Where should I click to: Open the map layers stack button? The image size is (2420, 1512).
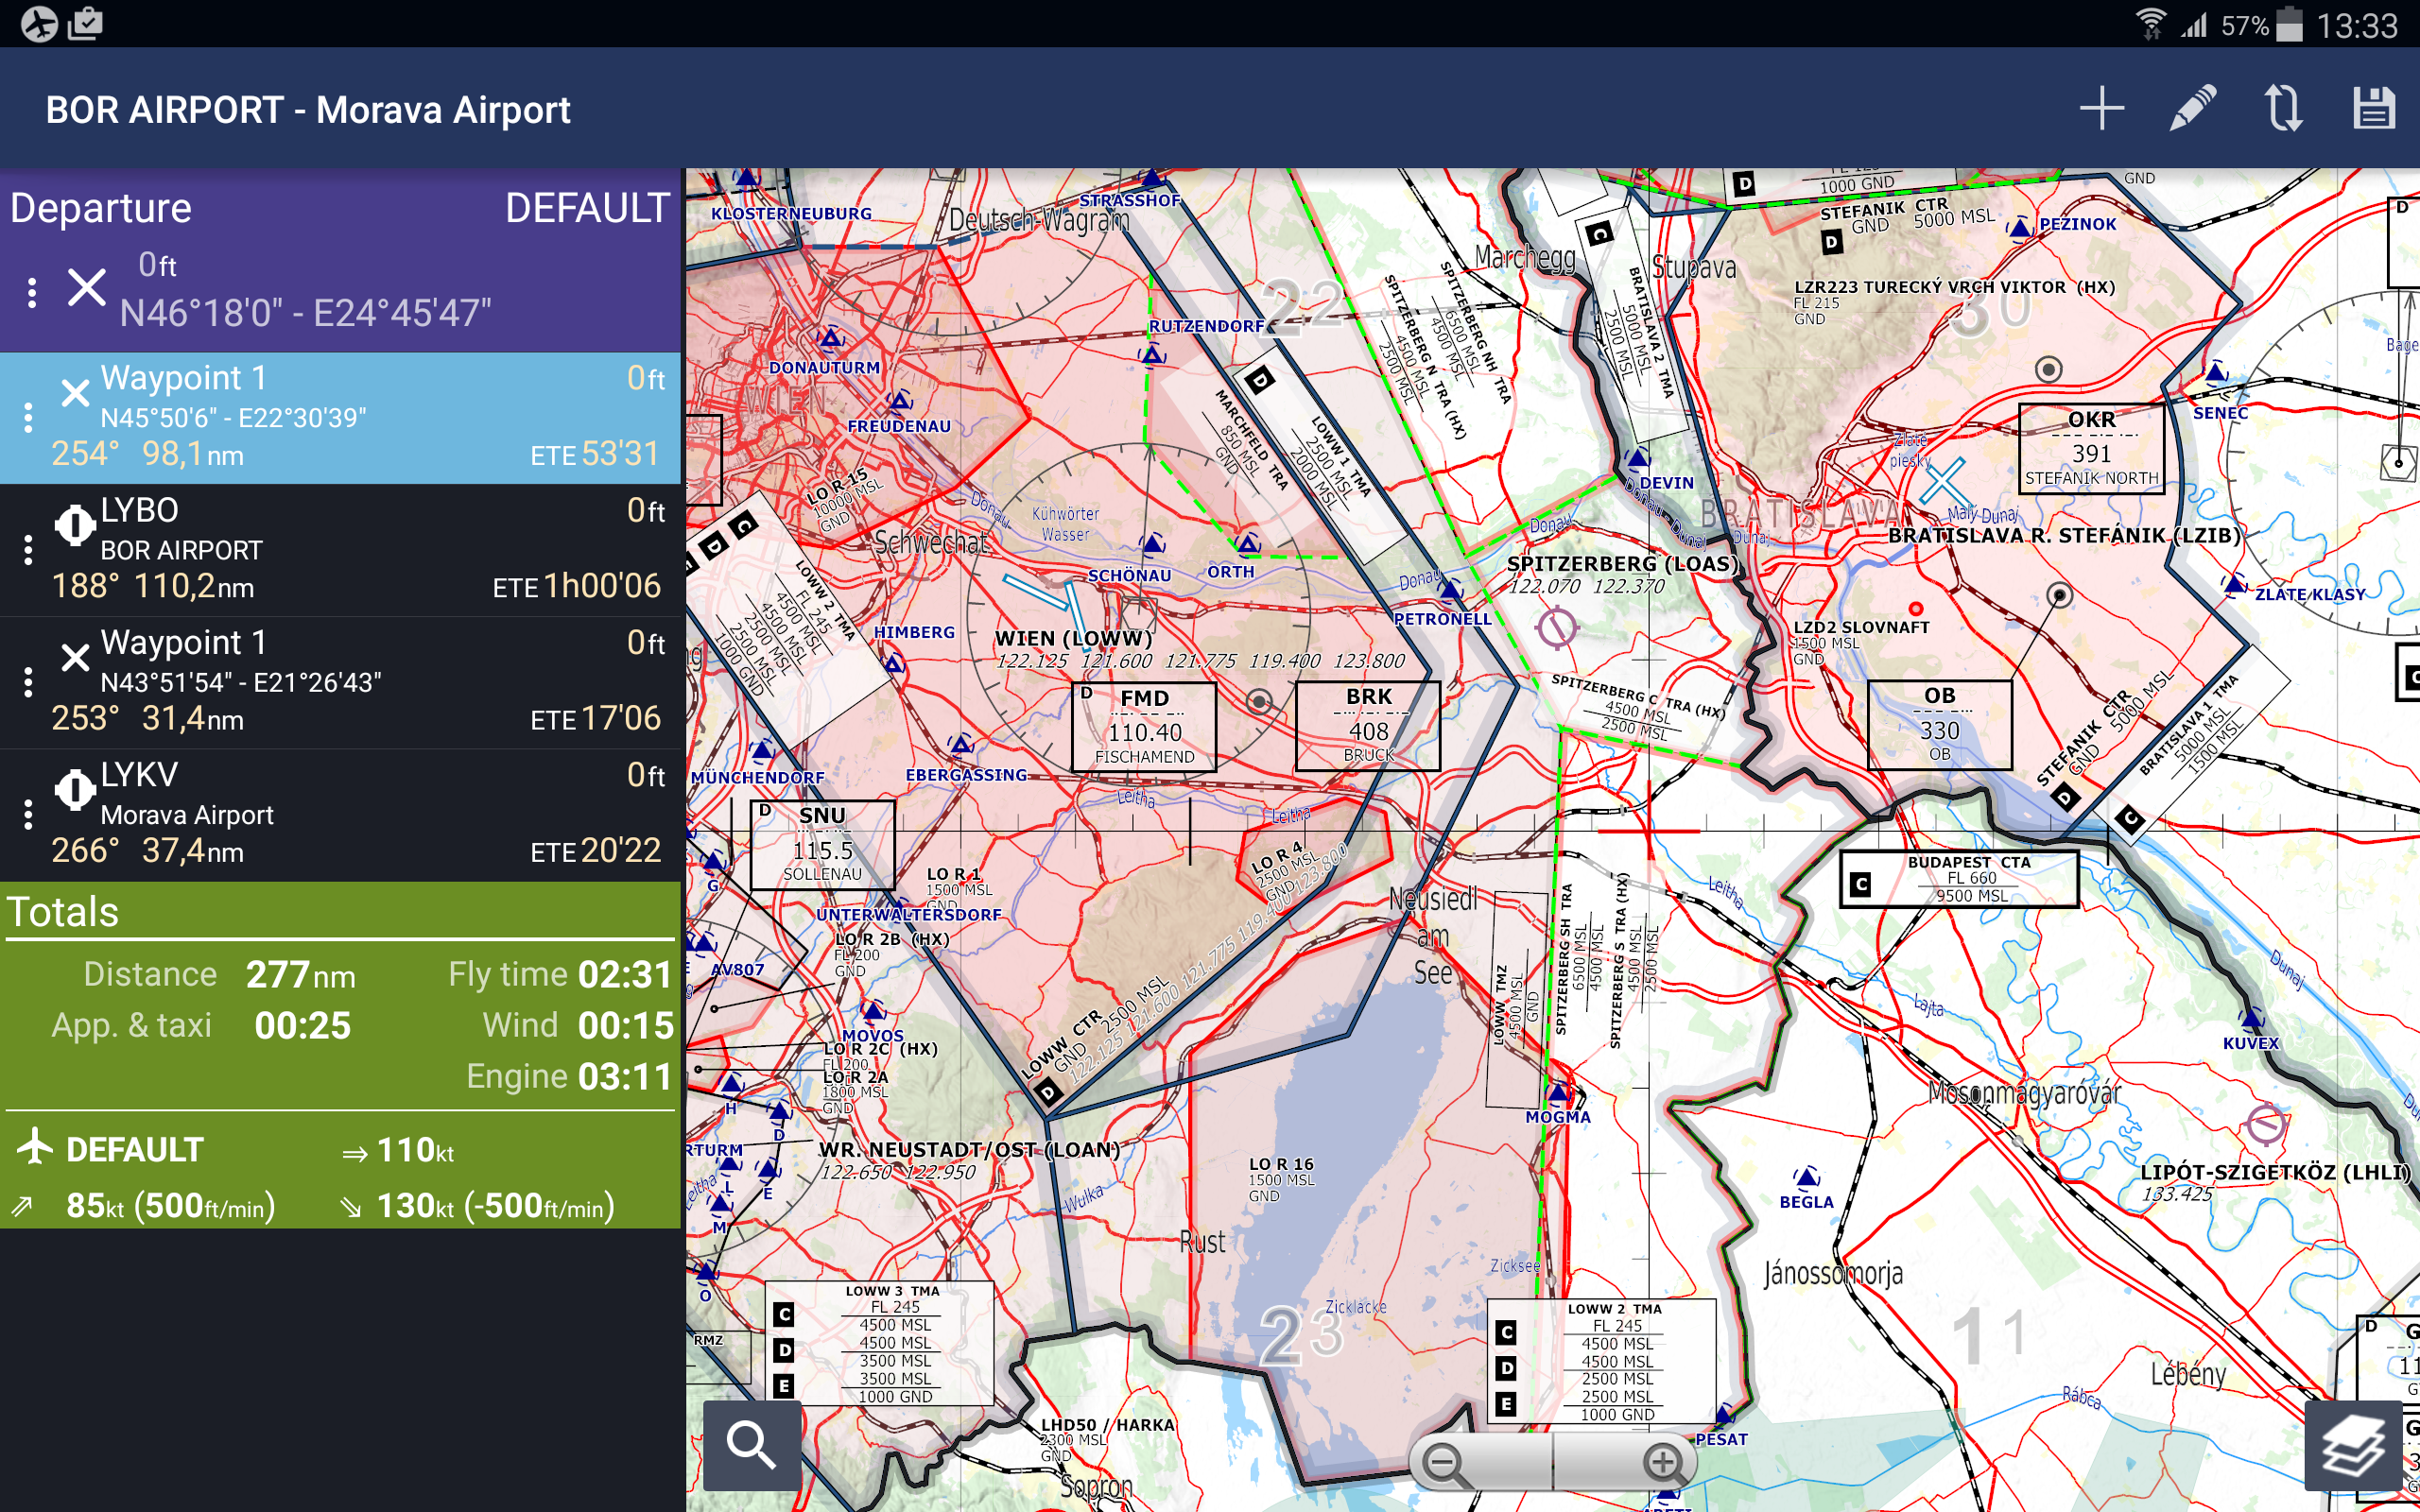pos(2352,1445)
